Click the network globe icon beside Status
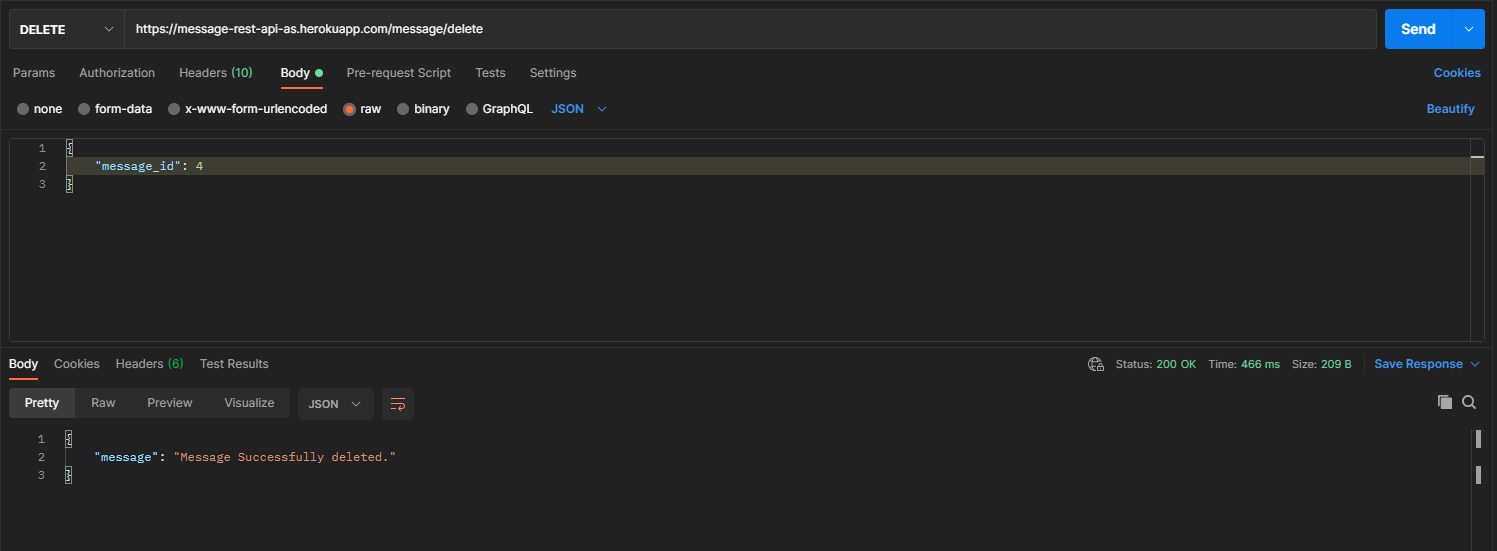Image resolution: width=1497 pixels, height=551 pixels. [1096, 364]
